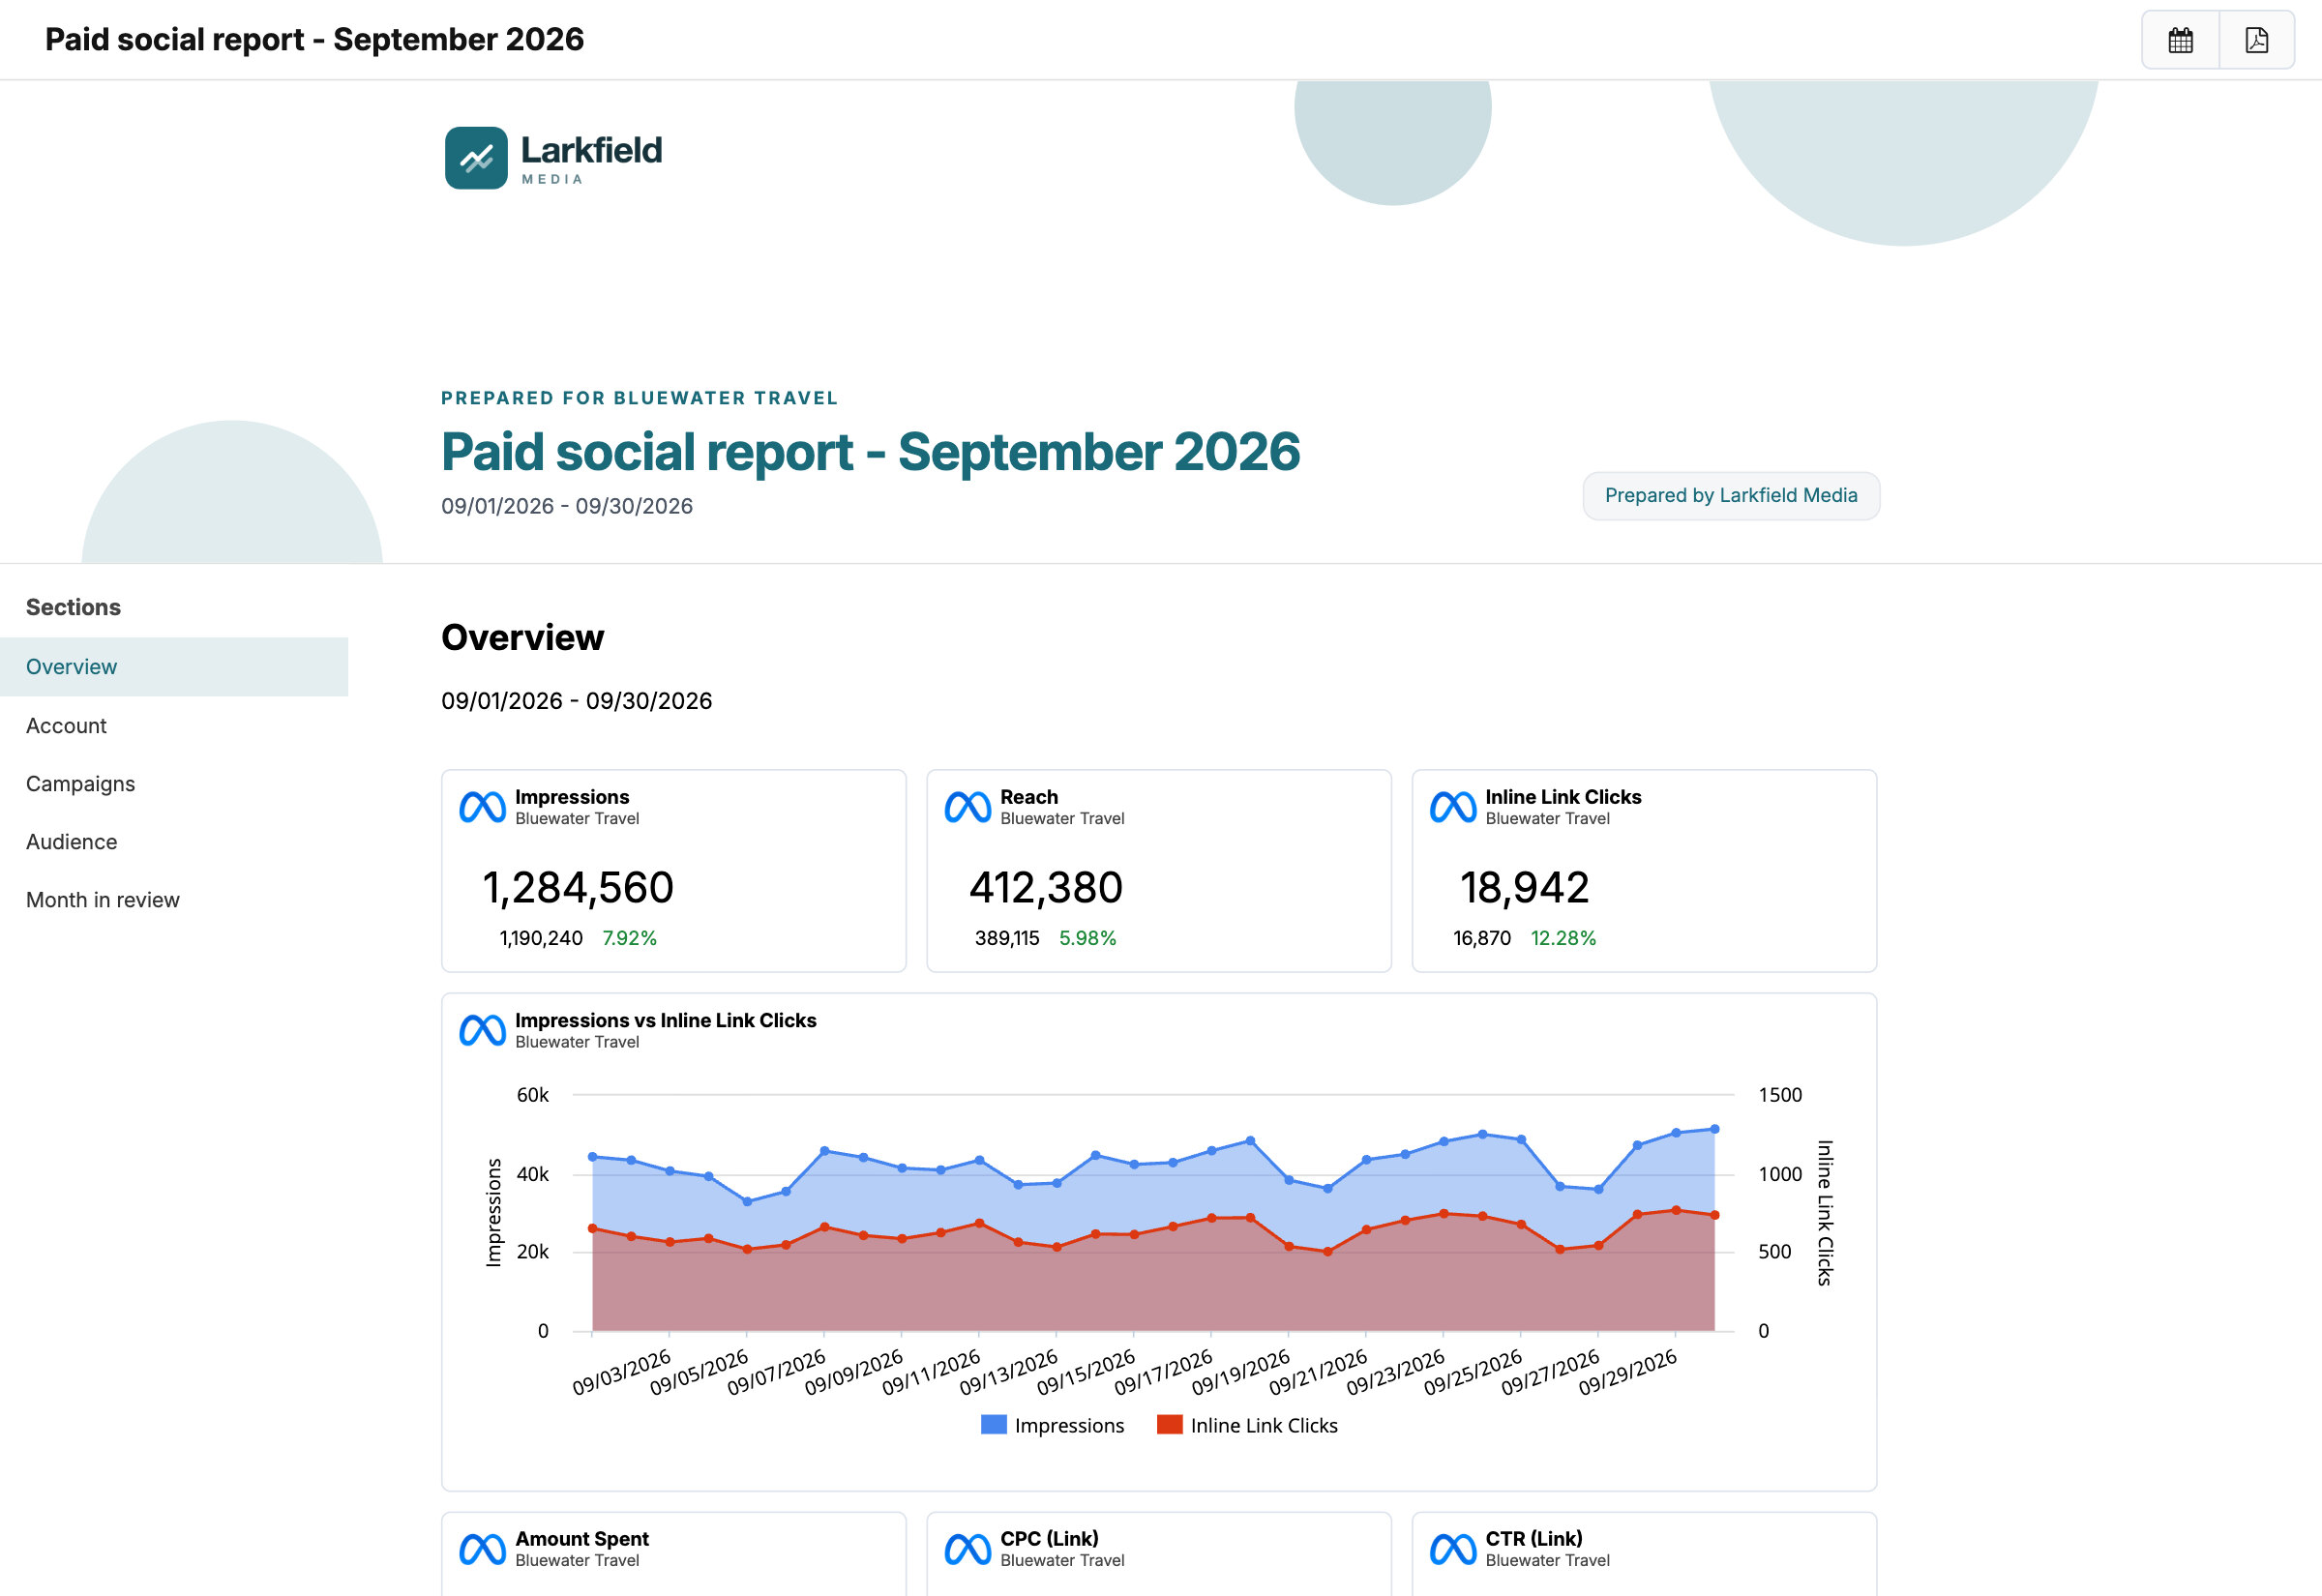Viewport: 2322px width, 1596px height.
Task: Click the Meta icon on Impressions card
Action: pyautogui.click(x=482, y=807)
